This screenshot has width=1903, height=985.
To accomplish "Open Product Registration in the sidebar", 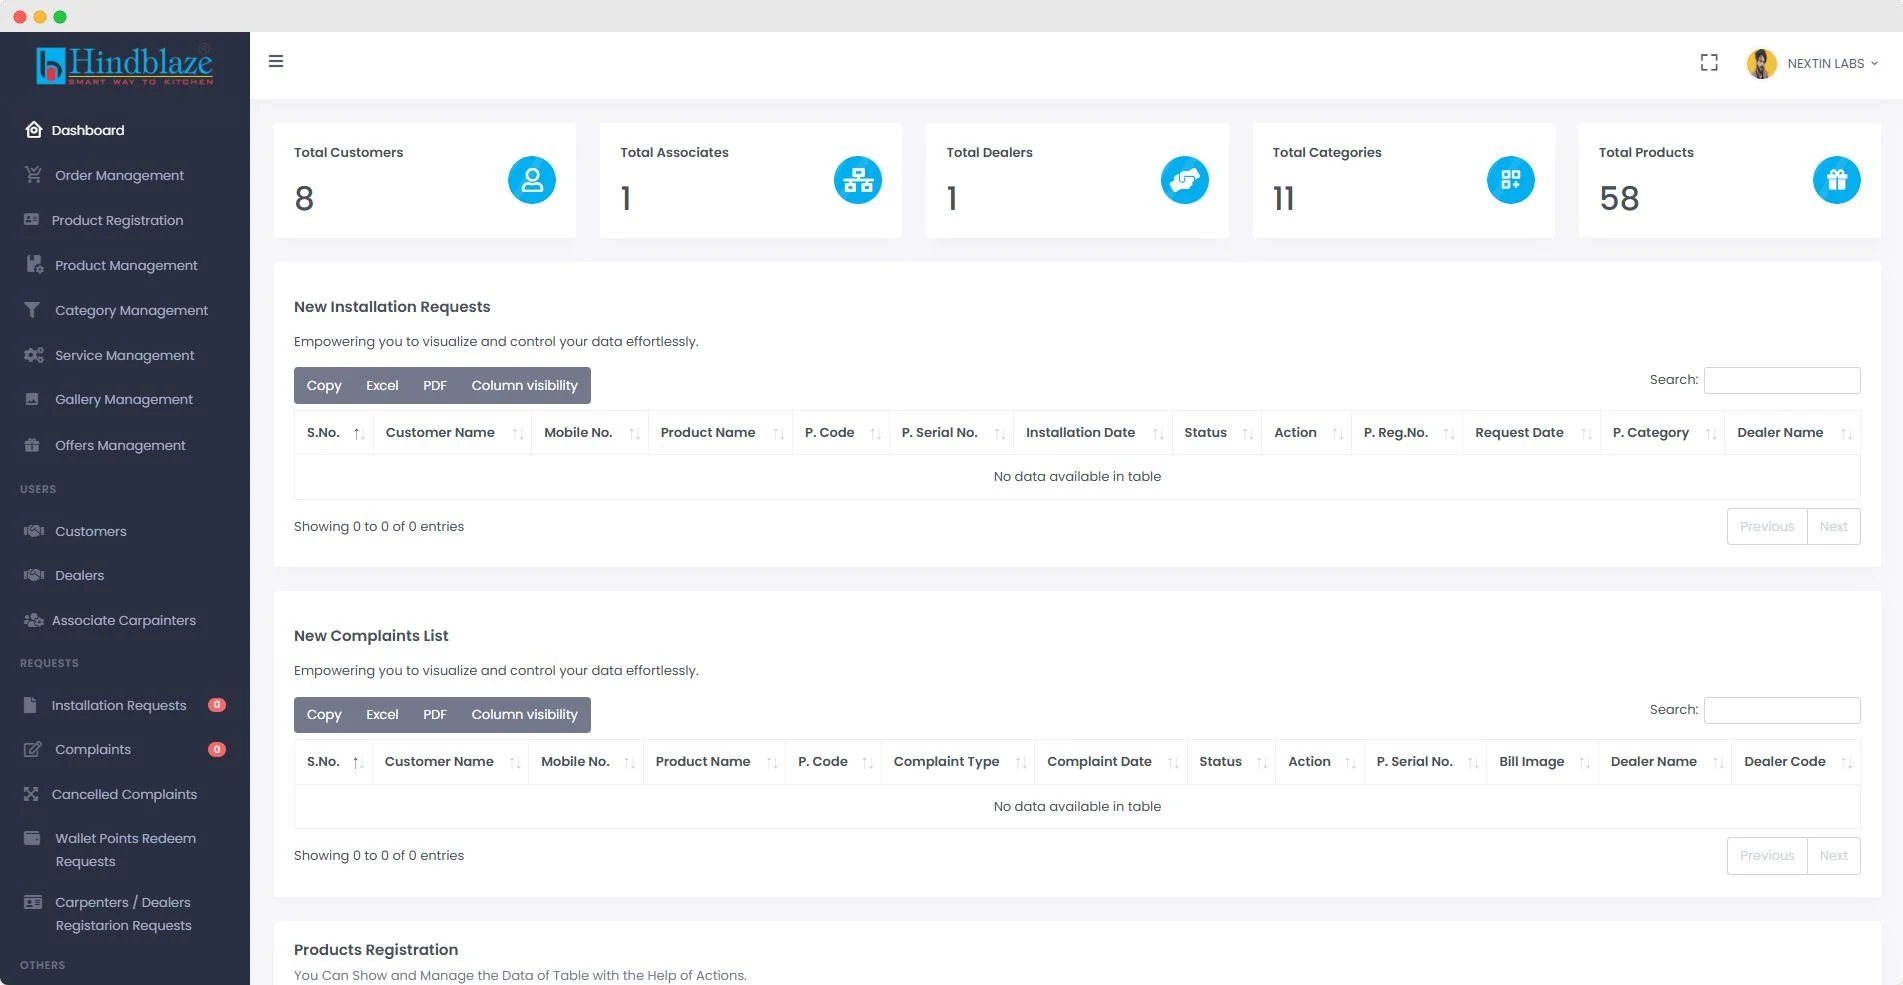I will pyautogui.click(x=117, y=220).
